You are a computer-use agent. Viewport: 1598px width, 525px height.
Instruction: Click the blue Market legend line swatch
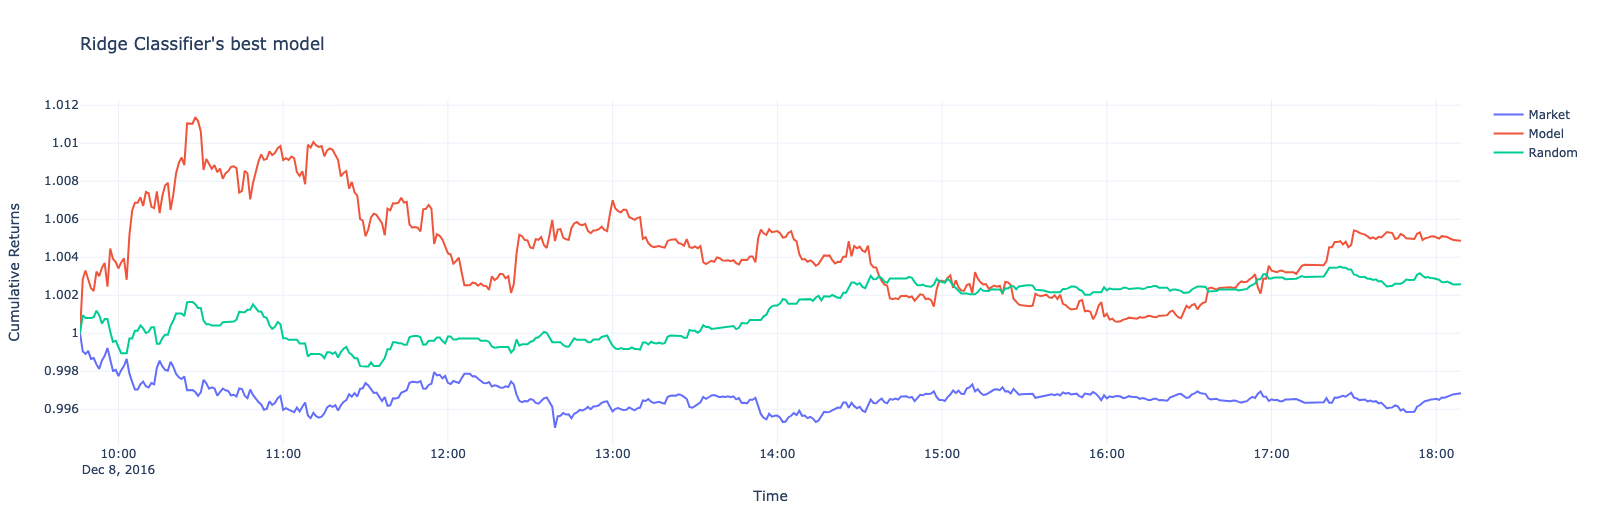point(1508,115)
